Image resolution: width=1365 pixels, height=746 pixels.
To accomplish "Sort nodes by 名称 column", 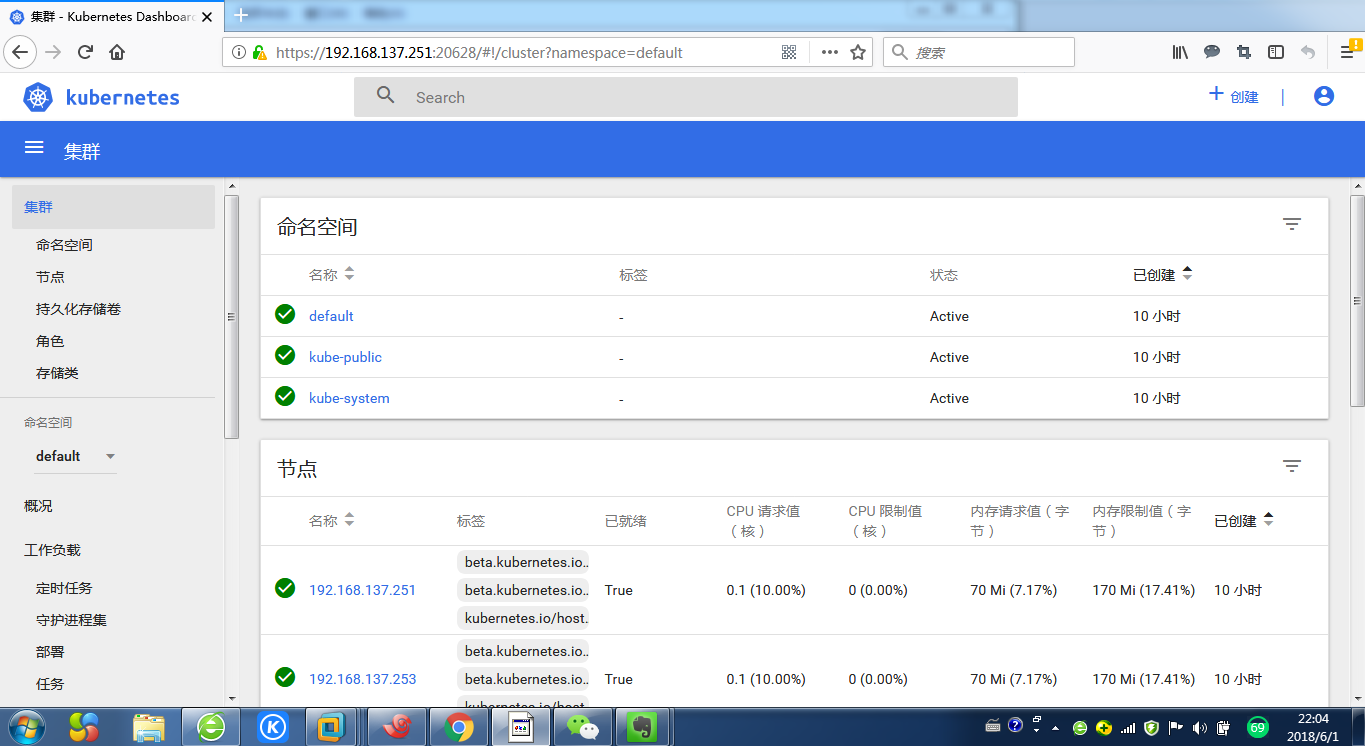I will pyautogui.click(x=332, y=521).
